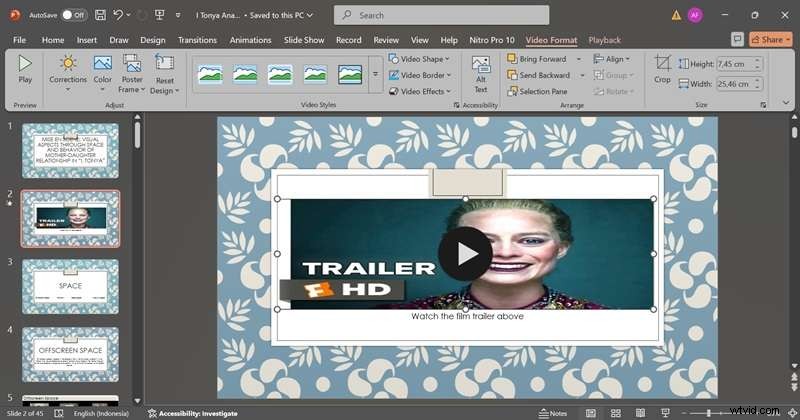800x420 pixels.
Task: Click the Notes button in status bar
Action: point(553,413)
